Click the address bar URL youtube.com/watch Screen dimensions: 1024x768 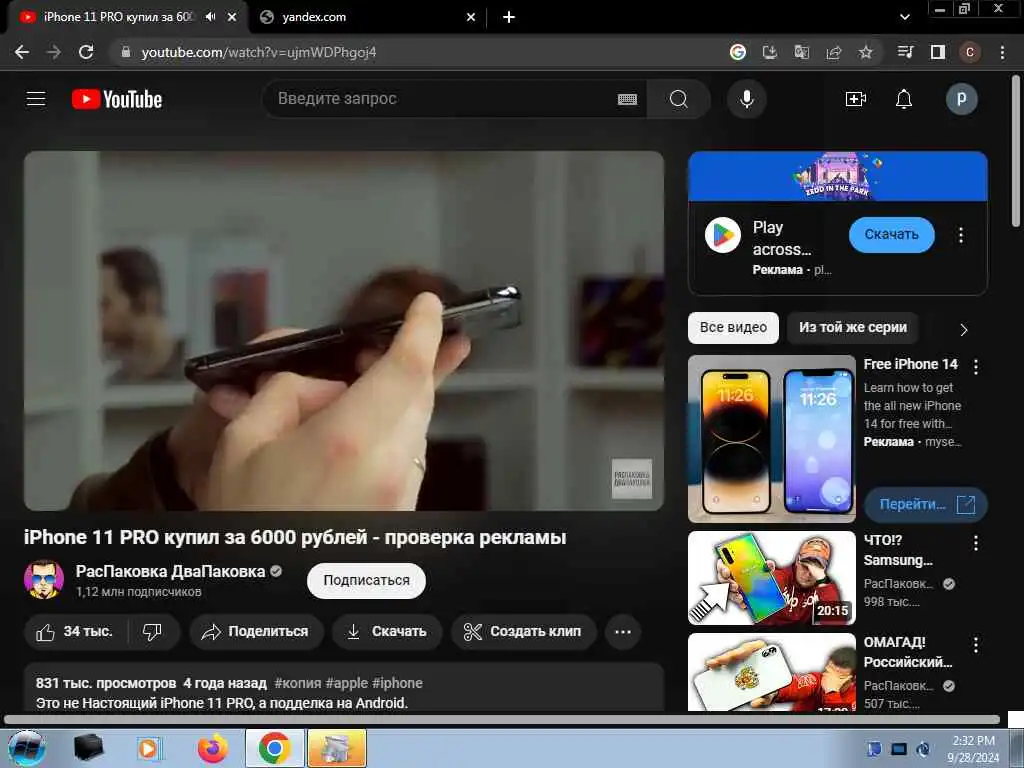(x=259, y=52)
